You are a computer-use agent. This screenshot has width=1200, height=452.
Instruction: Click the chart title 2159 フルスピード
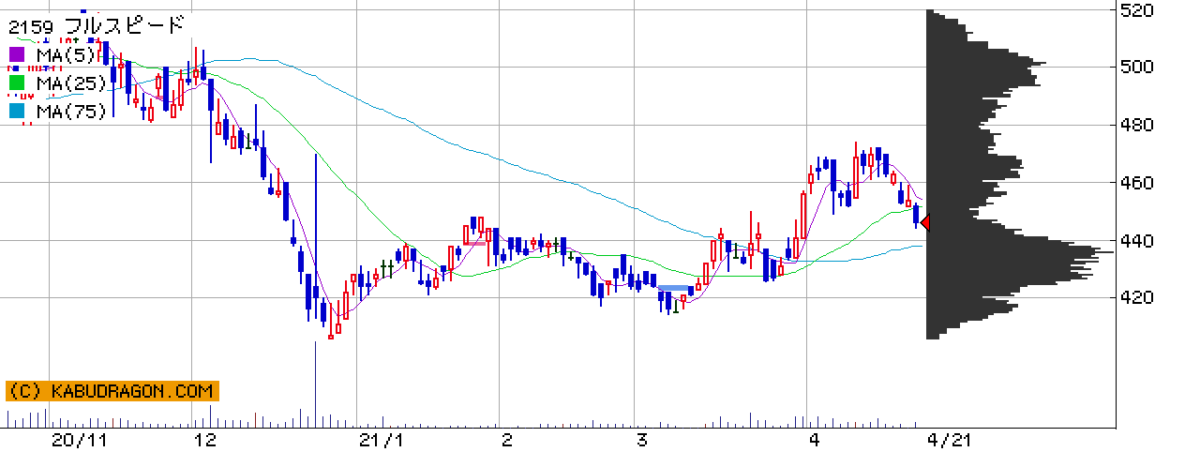click(x=96, y=24)
